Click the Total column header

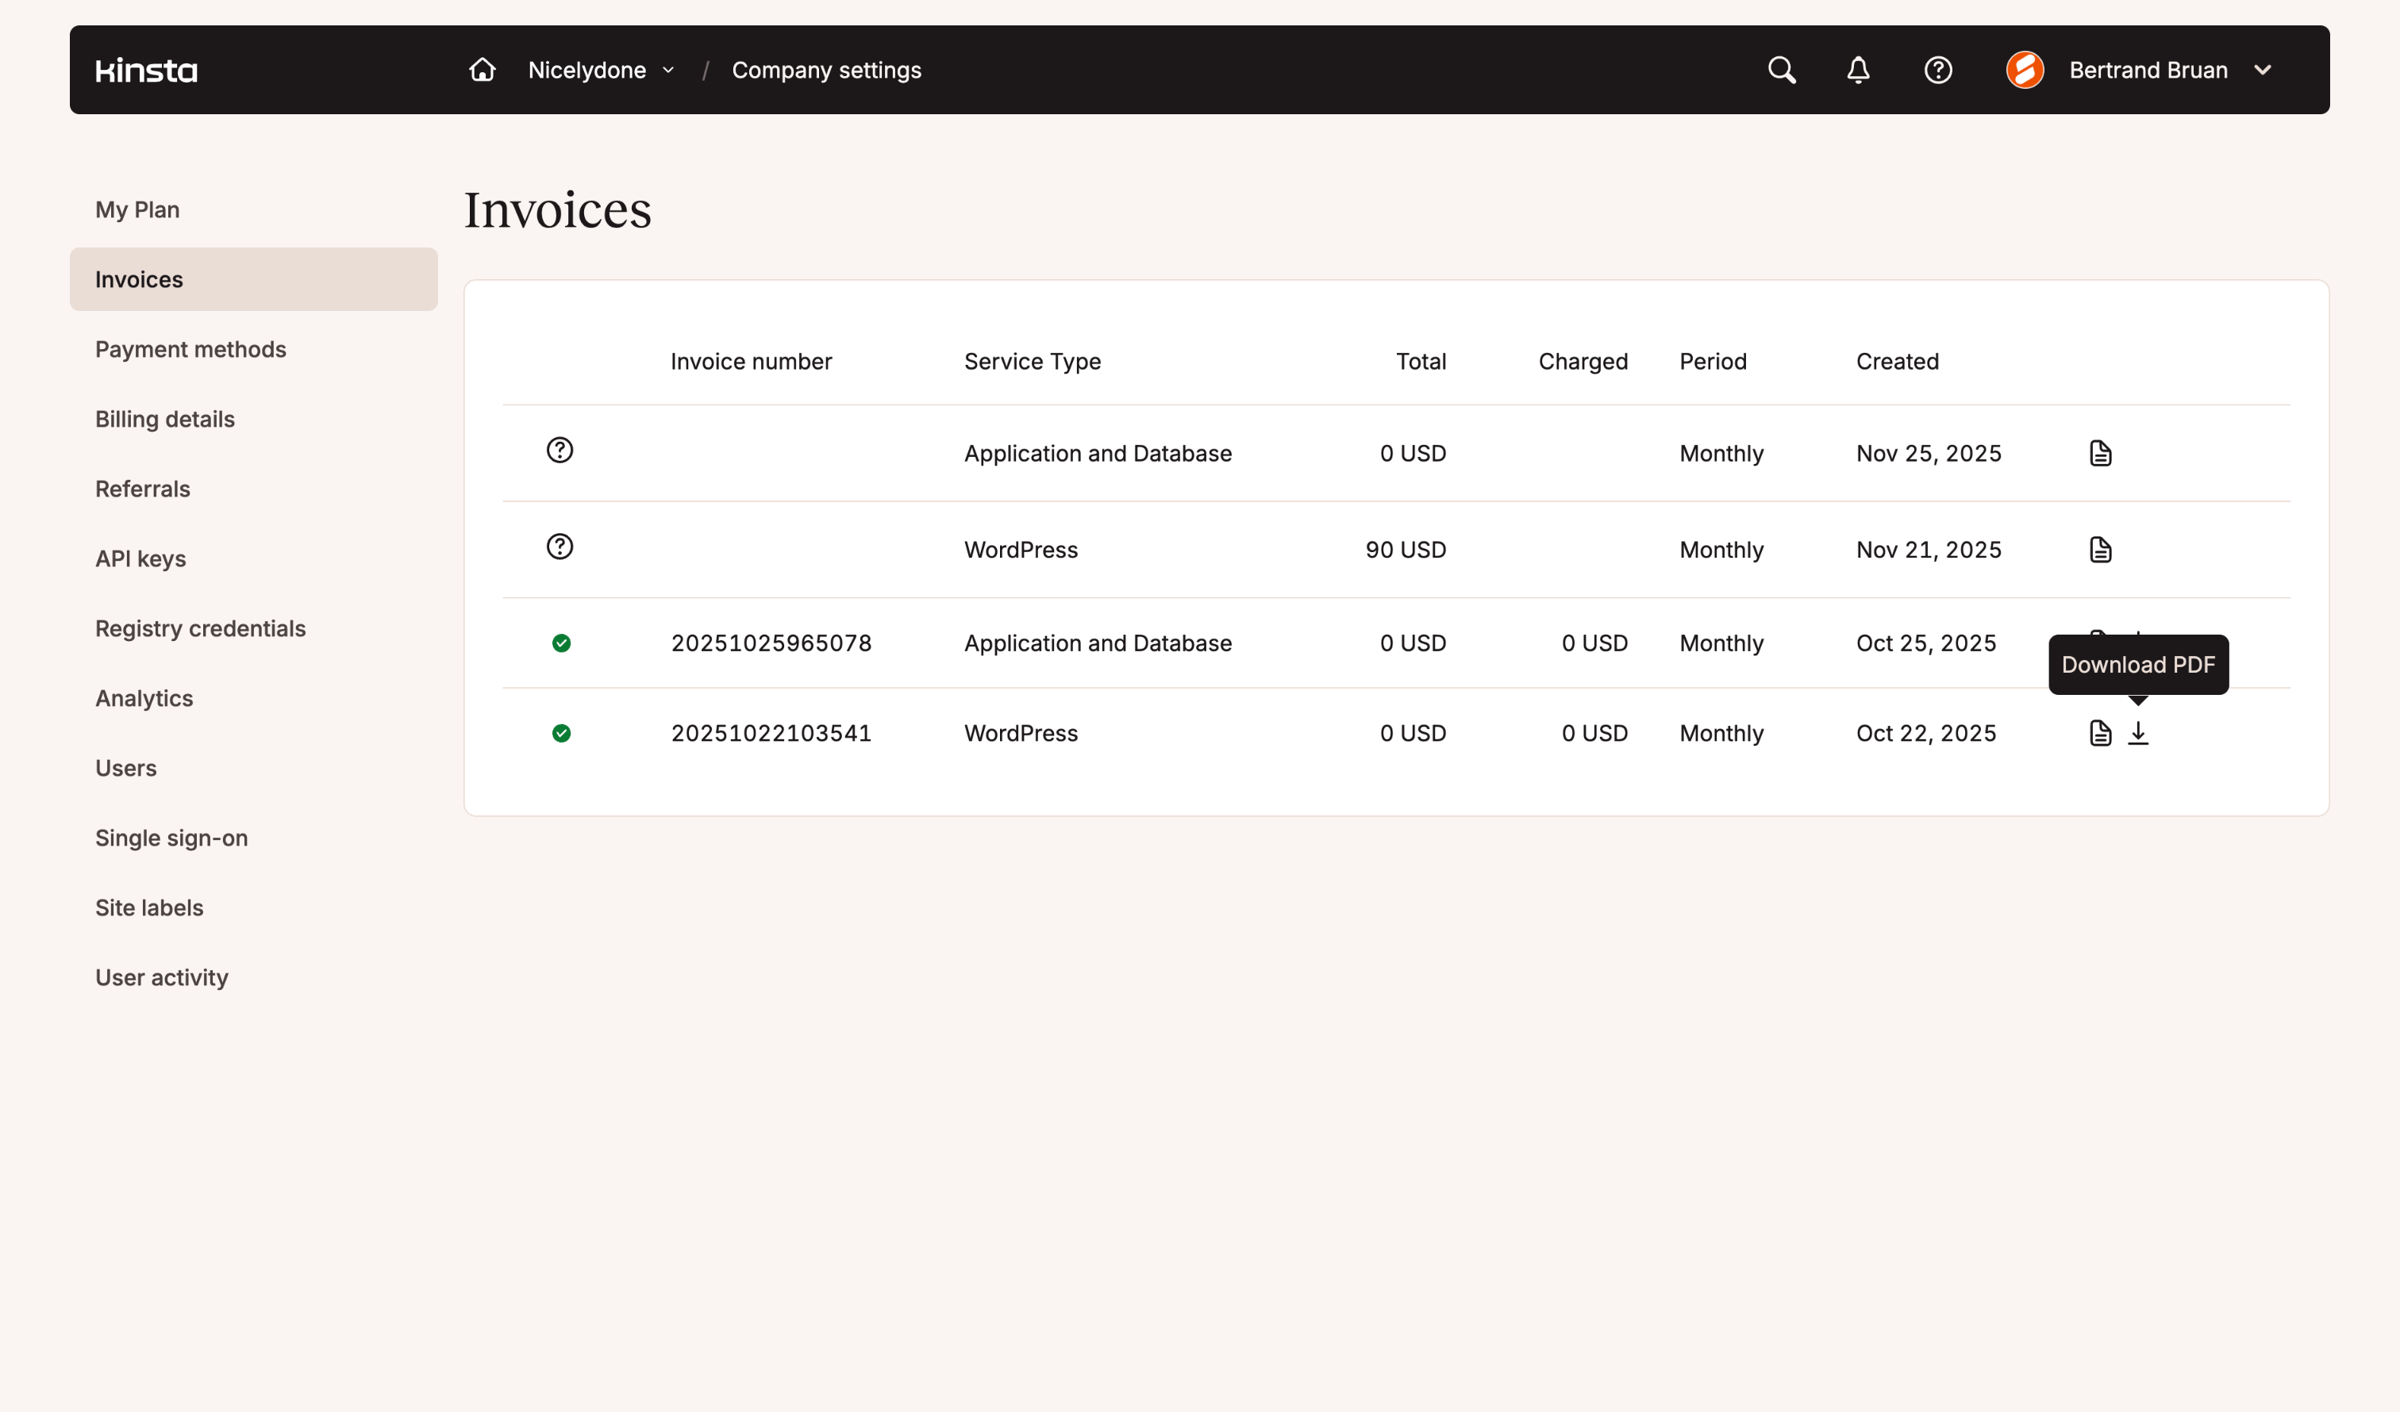click(1421, 361)
